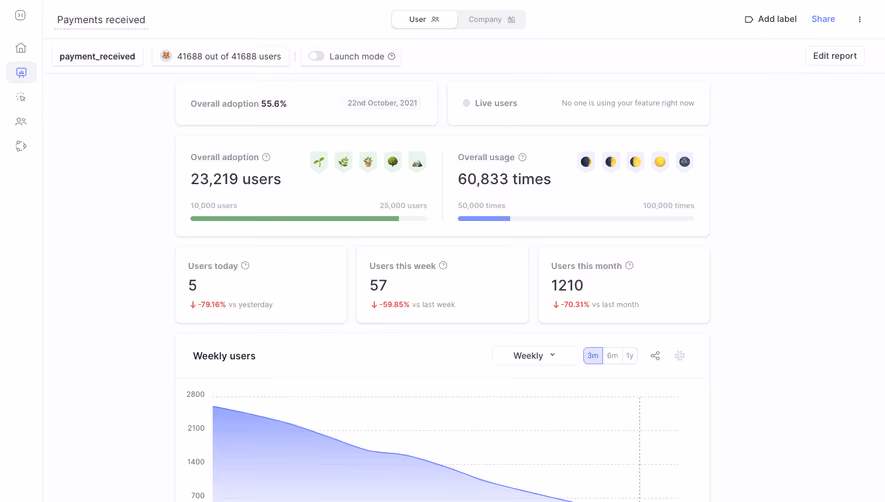Open the Home icon in sidebar
This screenshot has height=502, width=885.
(21, 48)
